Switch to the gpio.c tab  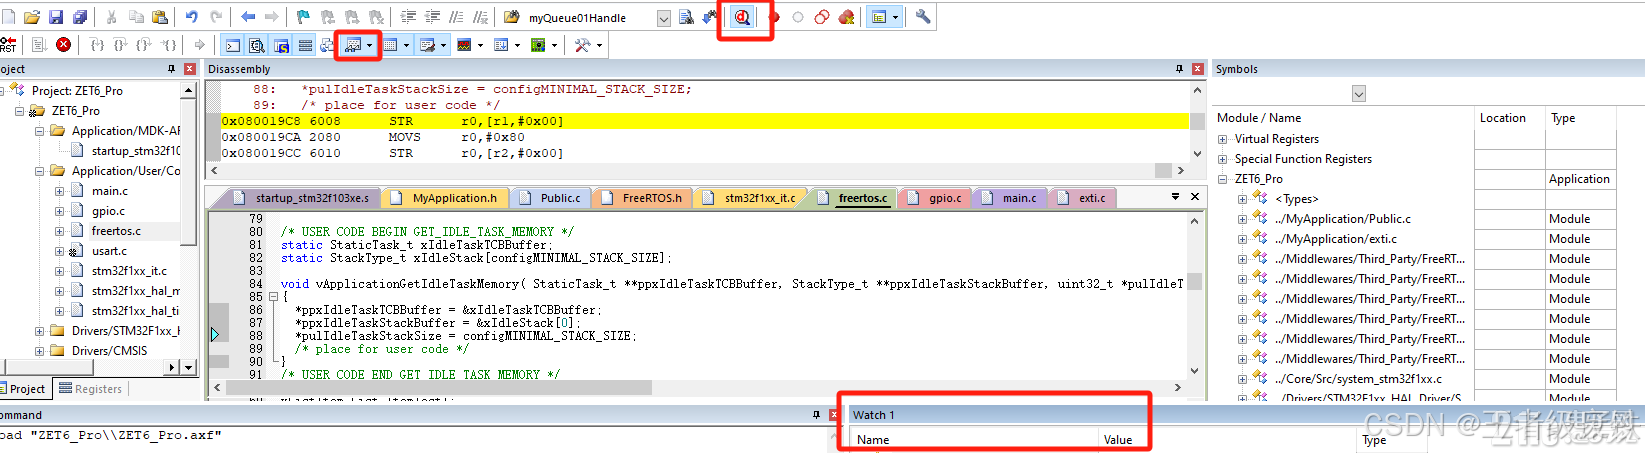937,198
